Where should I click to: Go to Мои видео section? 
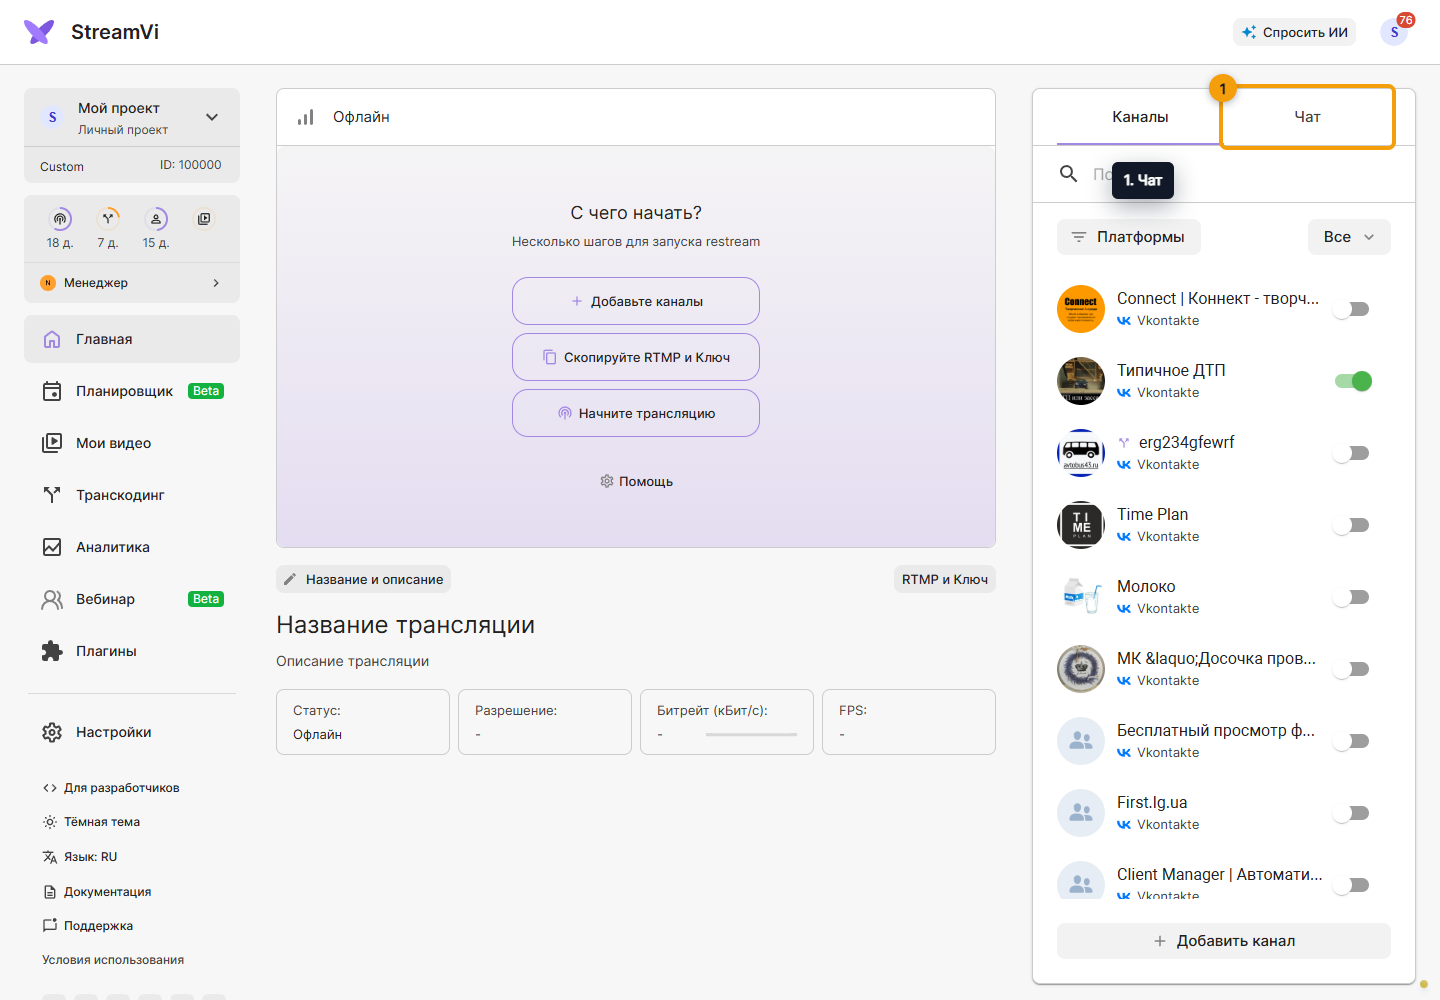pyautogui.click(x=132, y=443)
